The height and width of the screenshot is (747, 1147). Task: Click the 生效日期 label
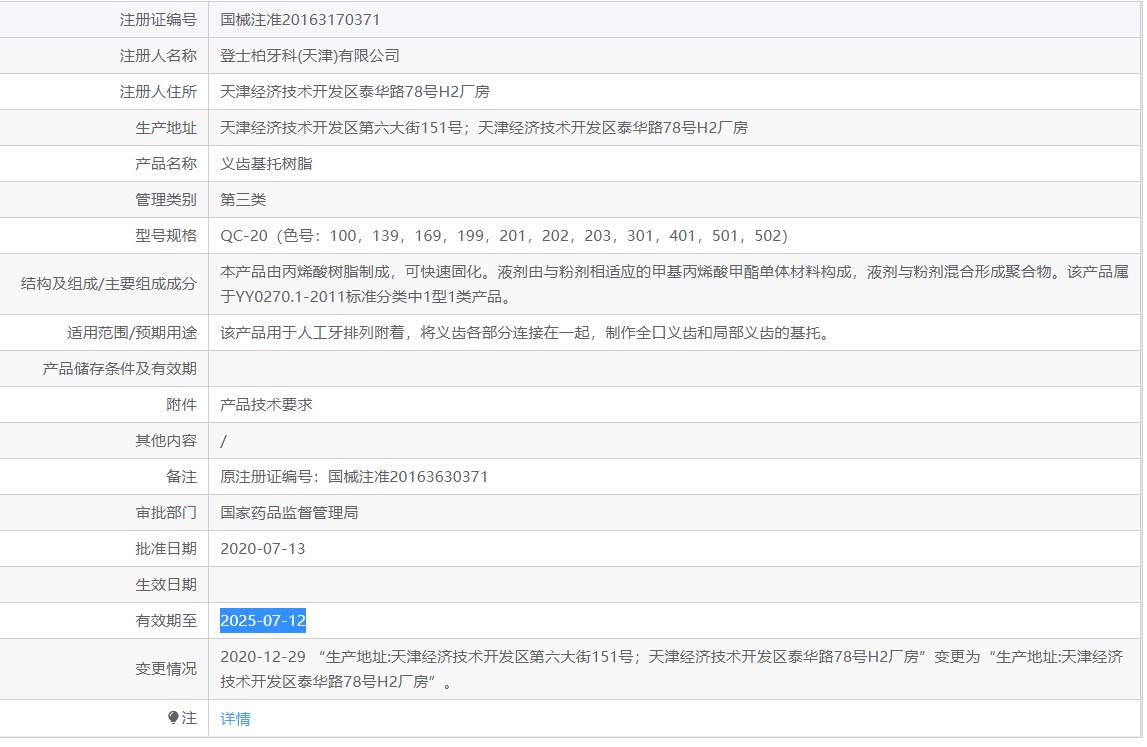(166, 585)
